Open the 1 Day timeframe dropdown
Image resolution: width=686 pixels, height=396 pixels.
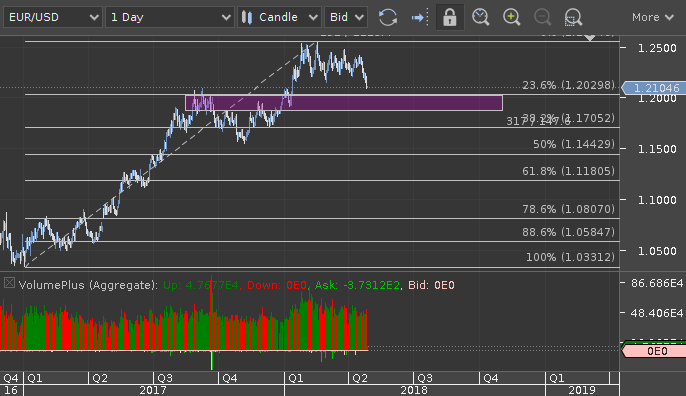pos(169,17)
